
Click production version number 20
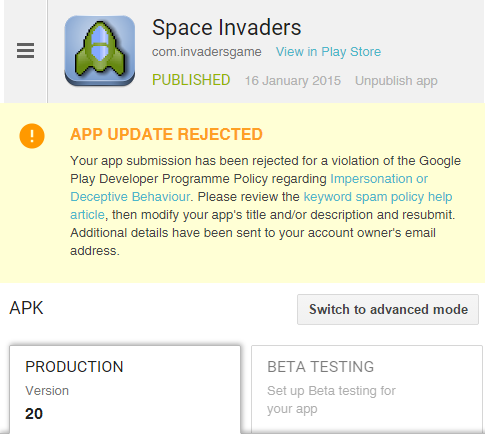coord(34,414)
